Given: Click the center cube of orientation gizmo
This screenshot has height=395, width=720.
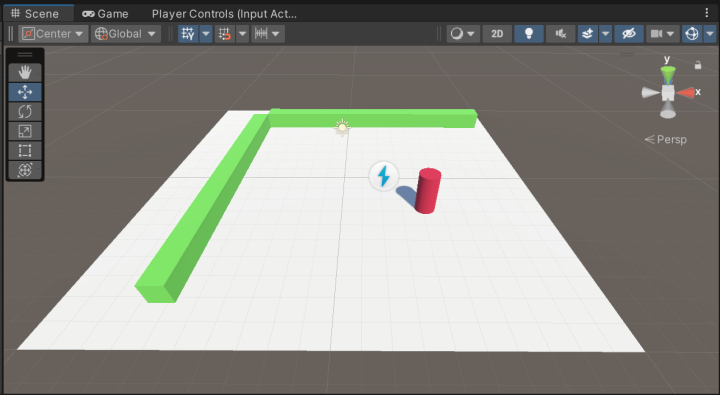Looking at the screenshot, I should click(x=668, y=93).
